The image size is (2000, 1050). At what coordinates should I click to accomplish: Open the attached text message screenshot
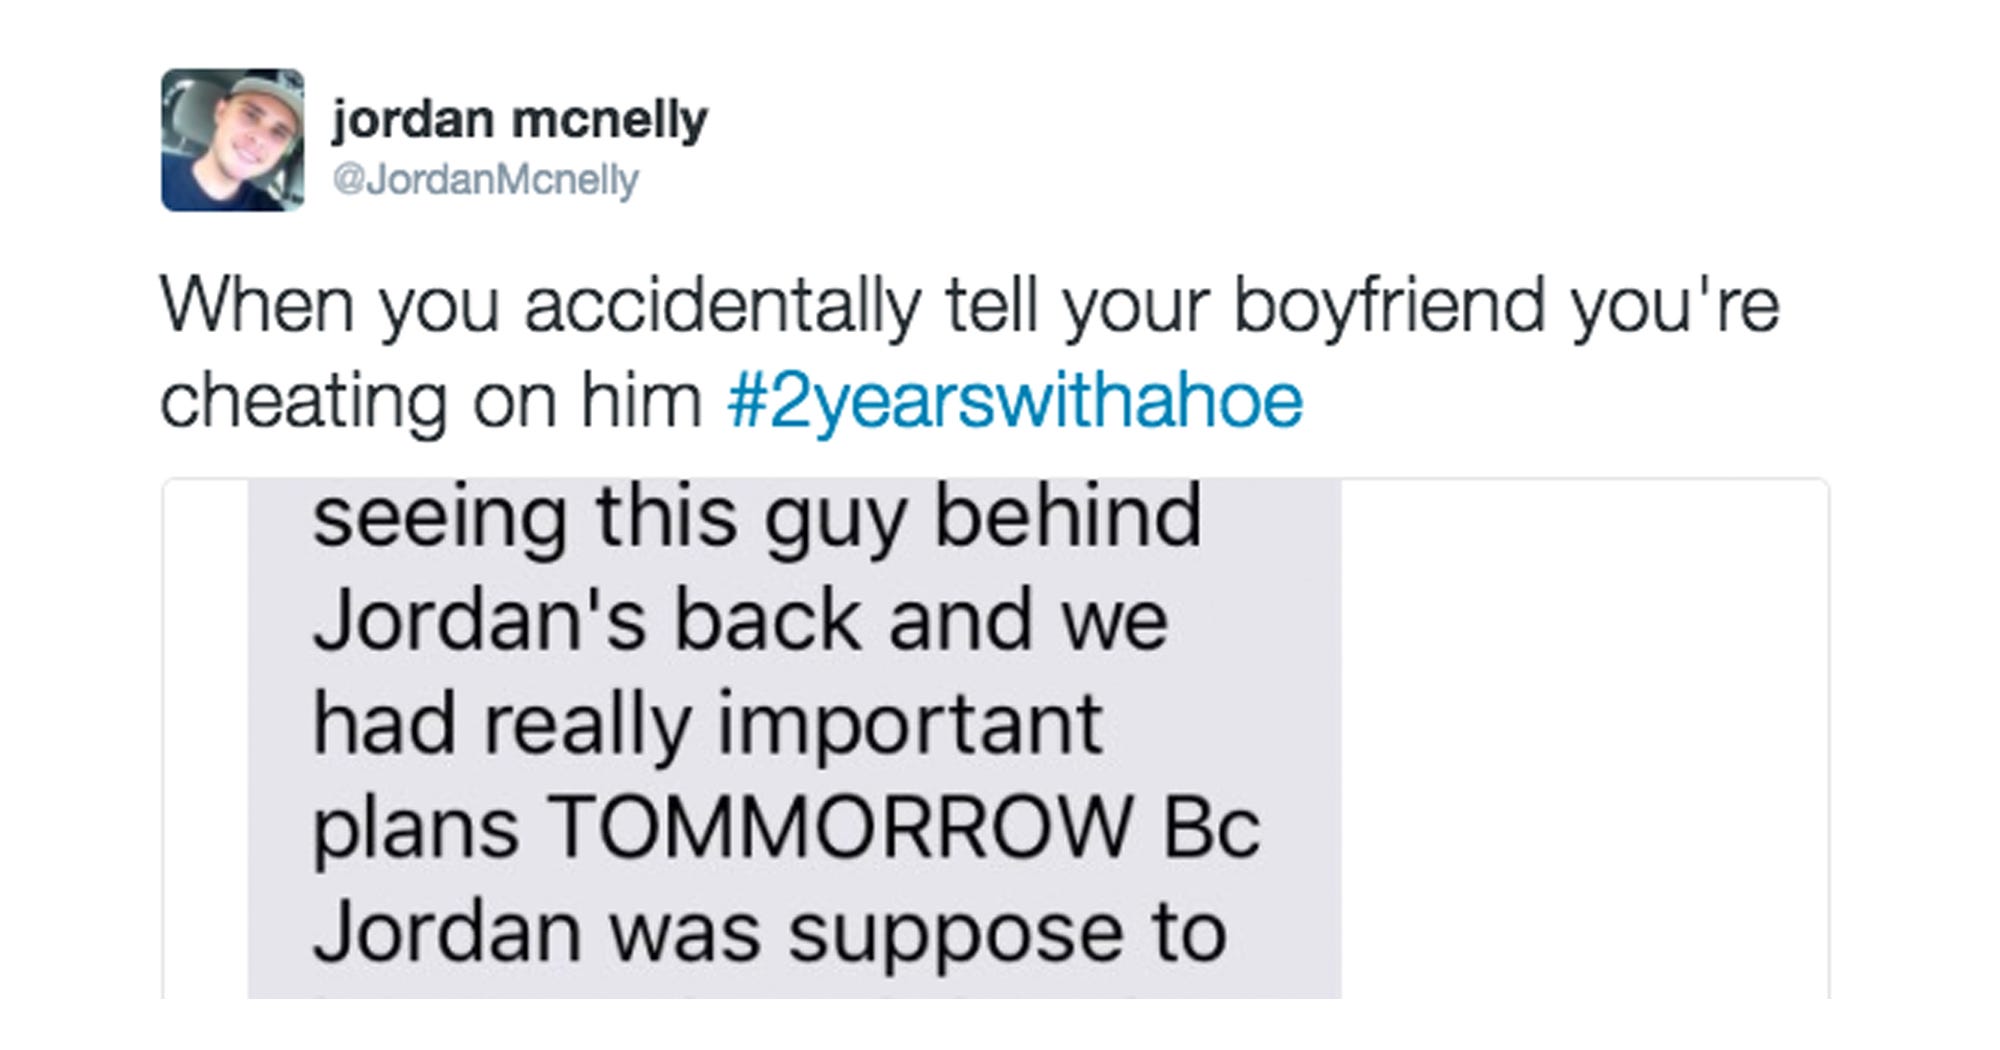[x=996, y=738]
